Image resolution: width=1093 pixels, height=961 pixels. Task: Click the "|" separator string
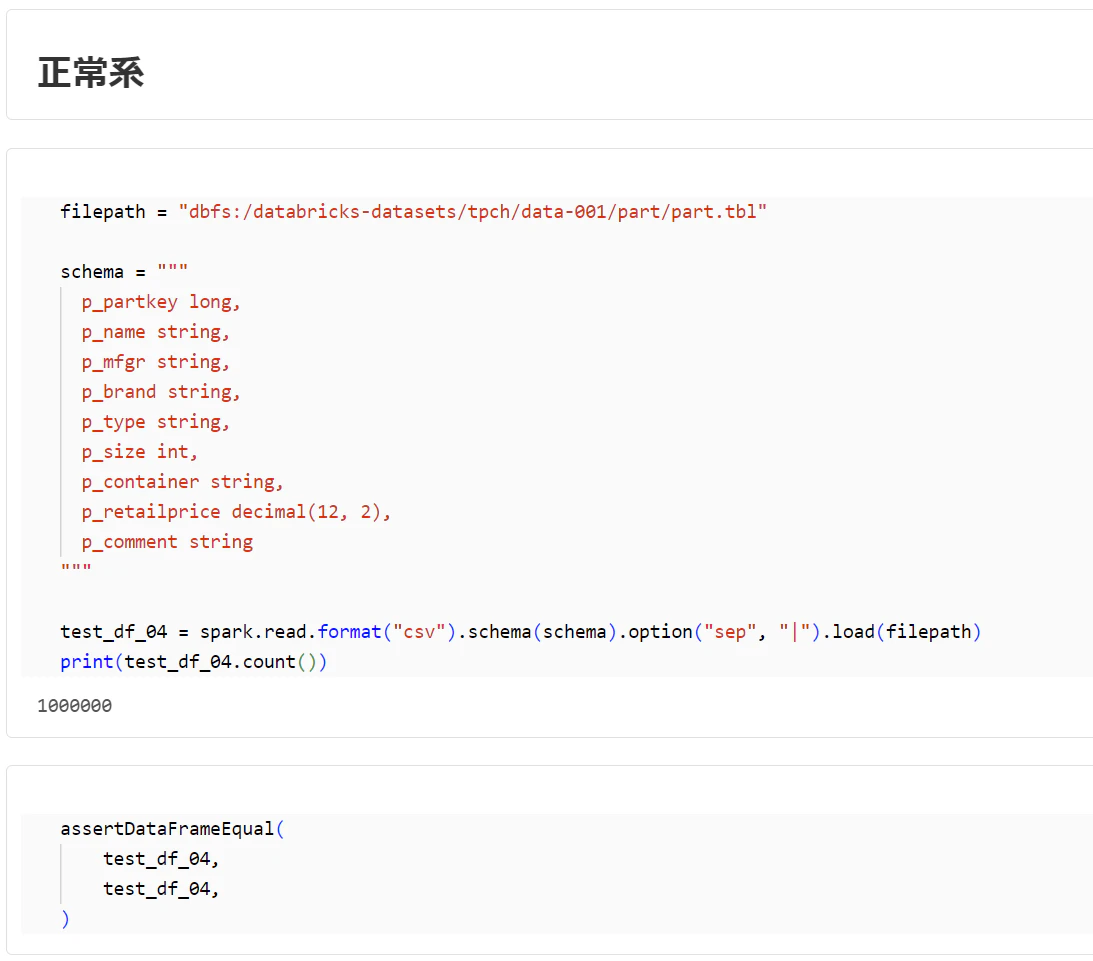[795, 632]
